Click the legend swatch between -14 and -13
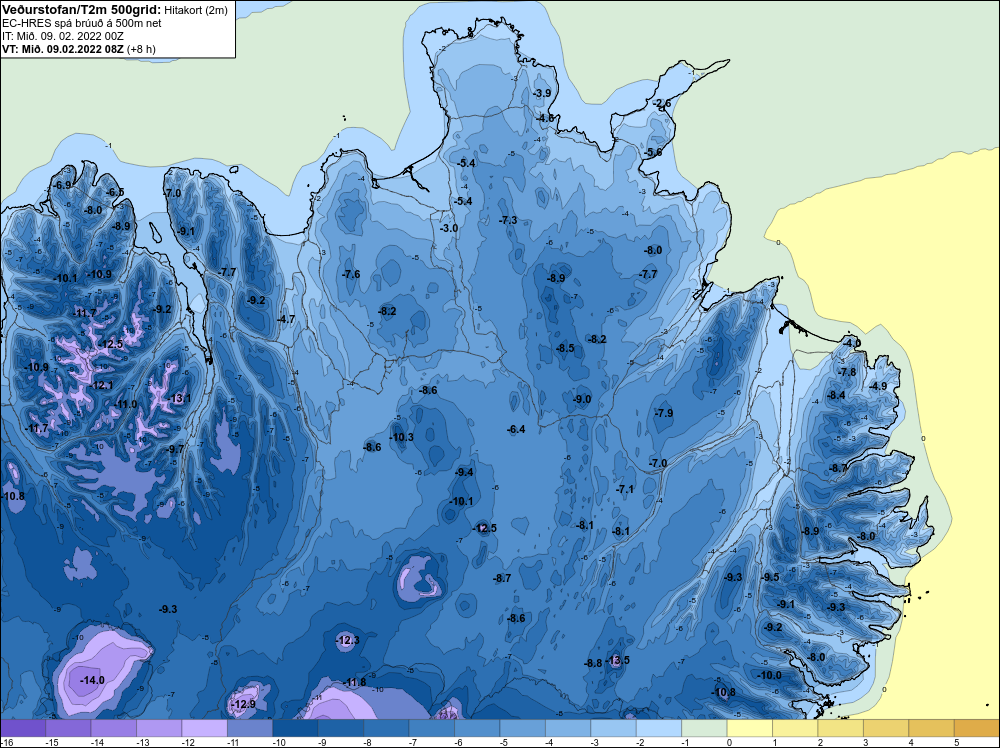 114,727
